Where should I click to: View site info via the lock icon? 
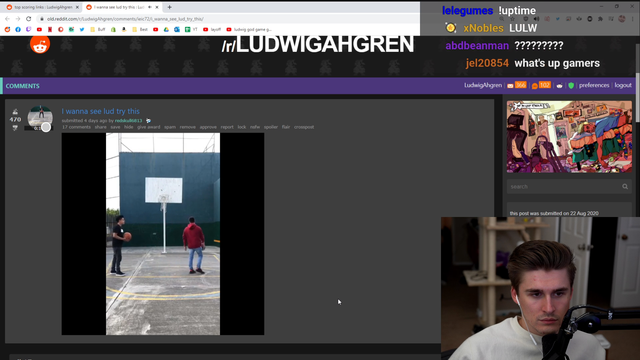coord(42,19)
